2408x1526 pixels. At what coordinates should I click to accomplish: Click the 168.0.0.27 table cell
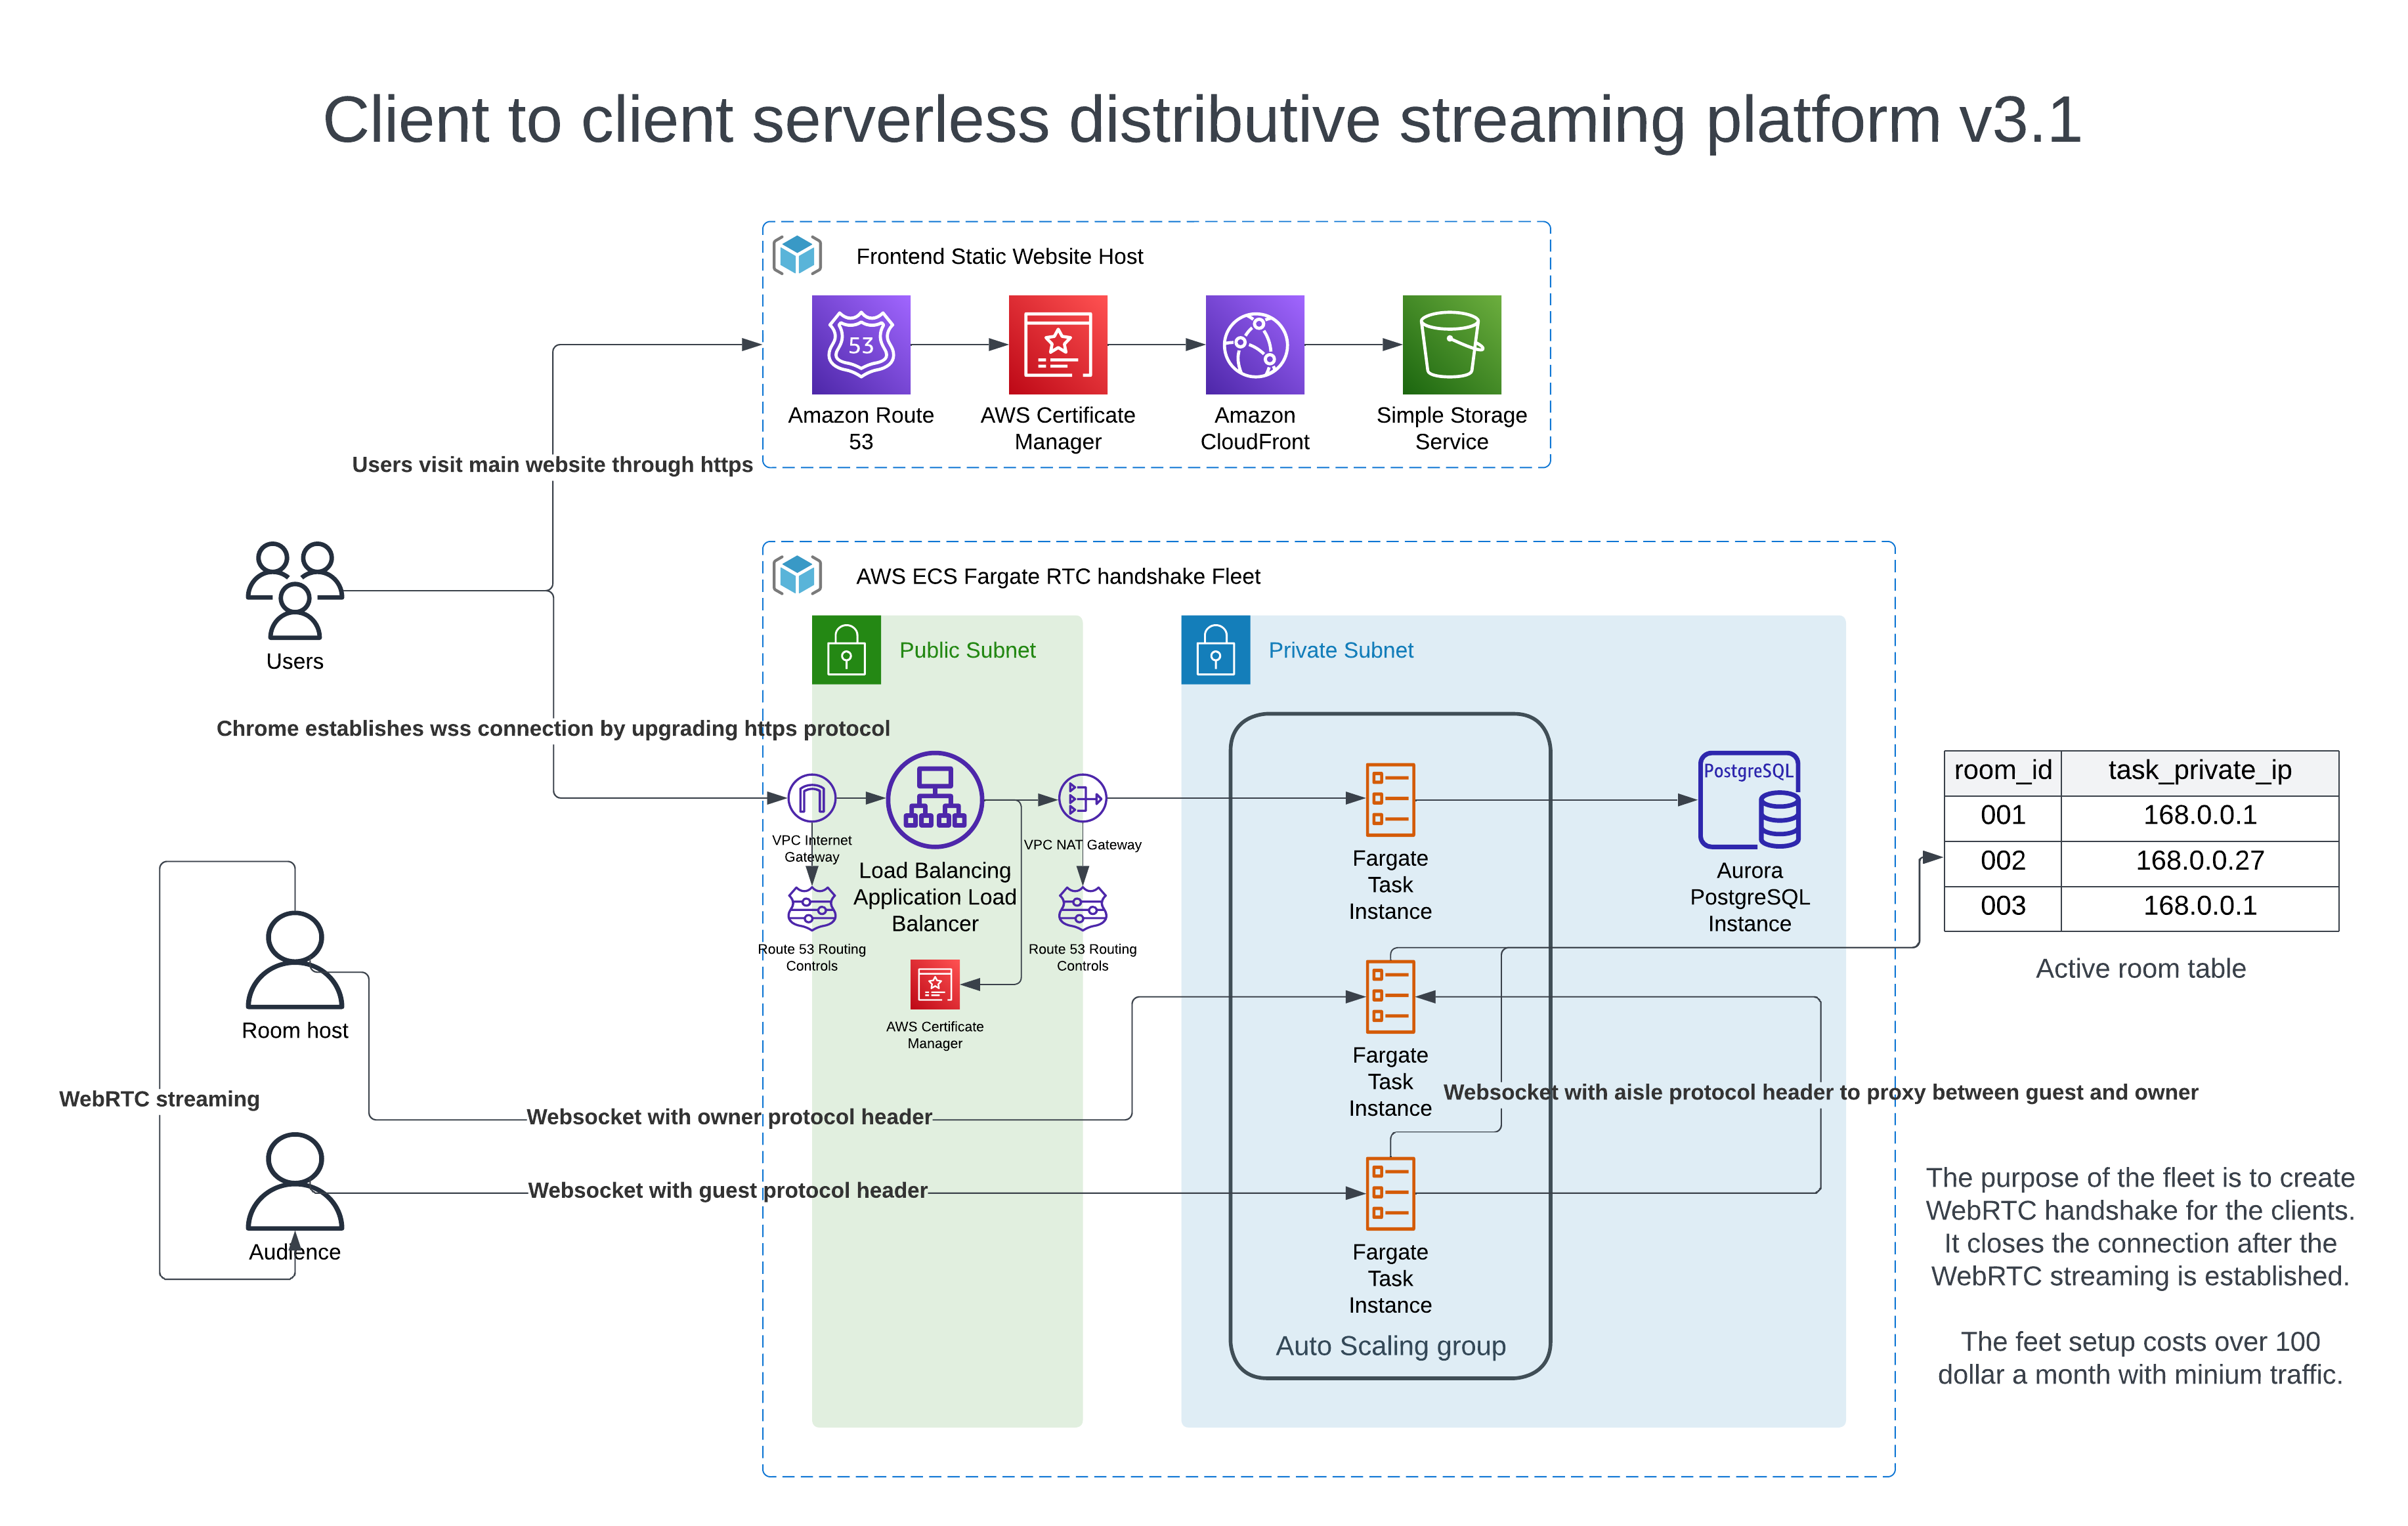click(x=2199, y=861)
